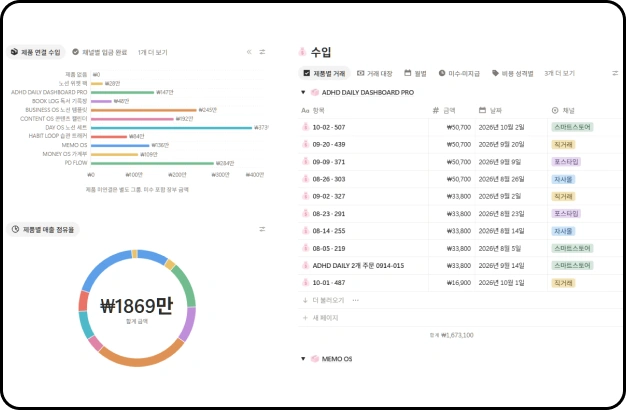The image size is (626, 410).
Task: Click page icon of row 08-23 - 291
Action: pyautogui.click(x=305, y=214)
